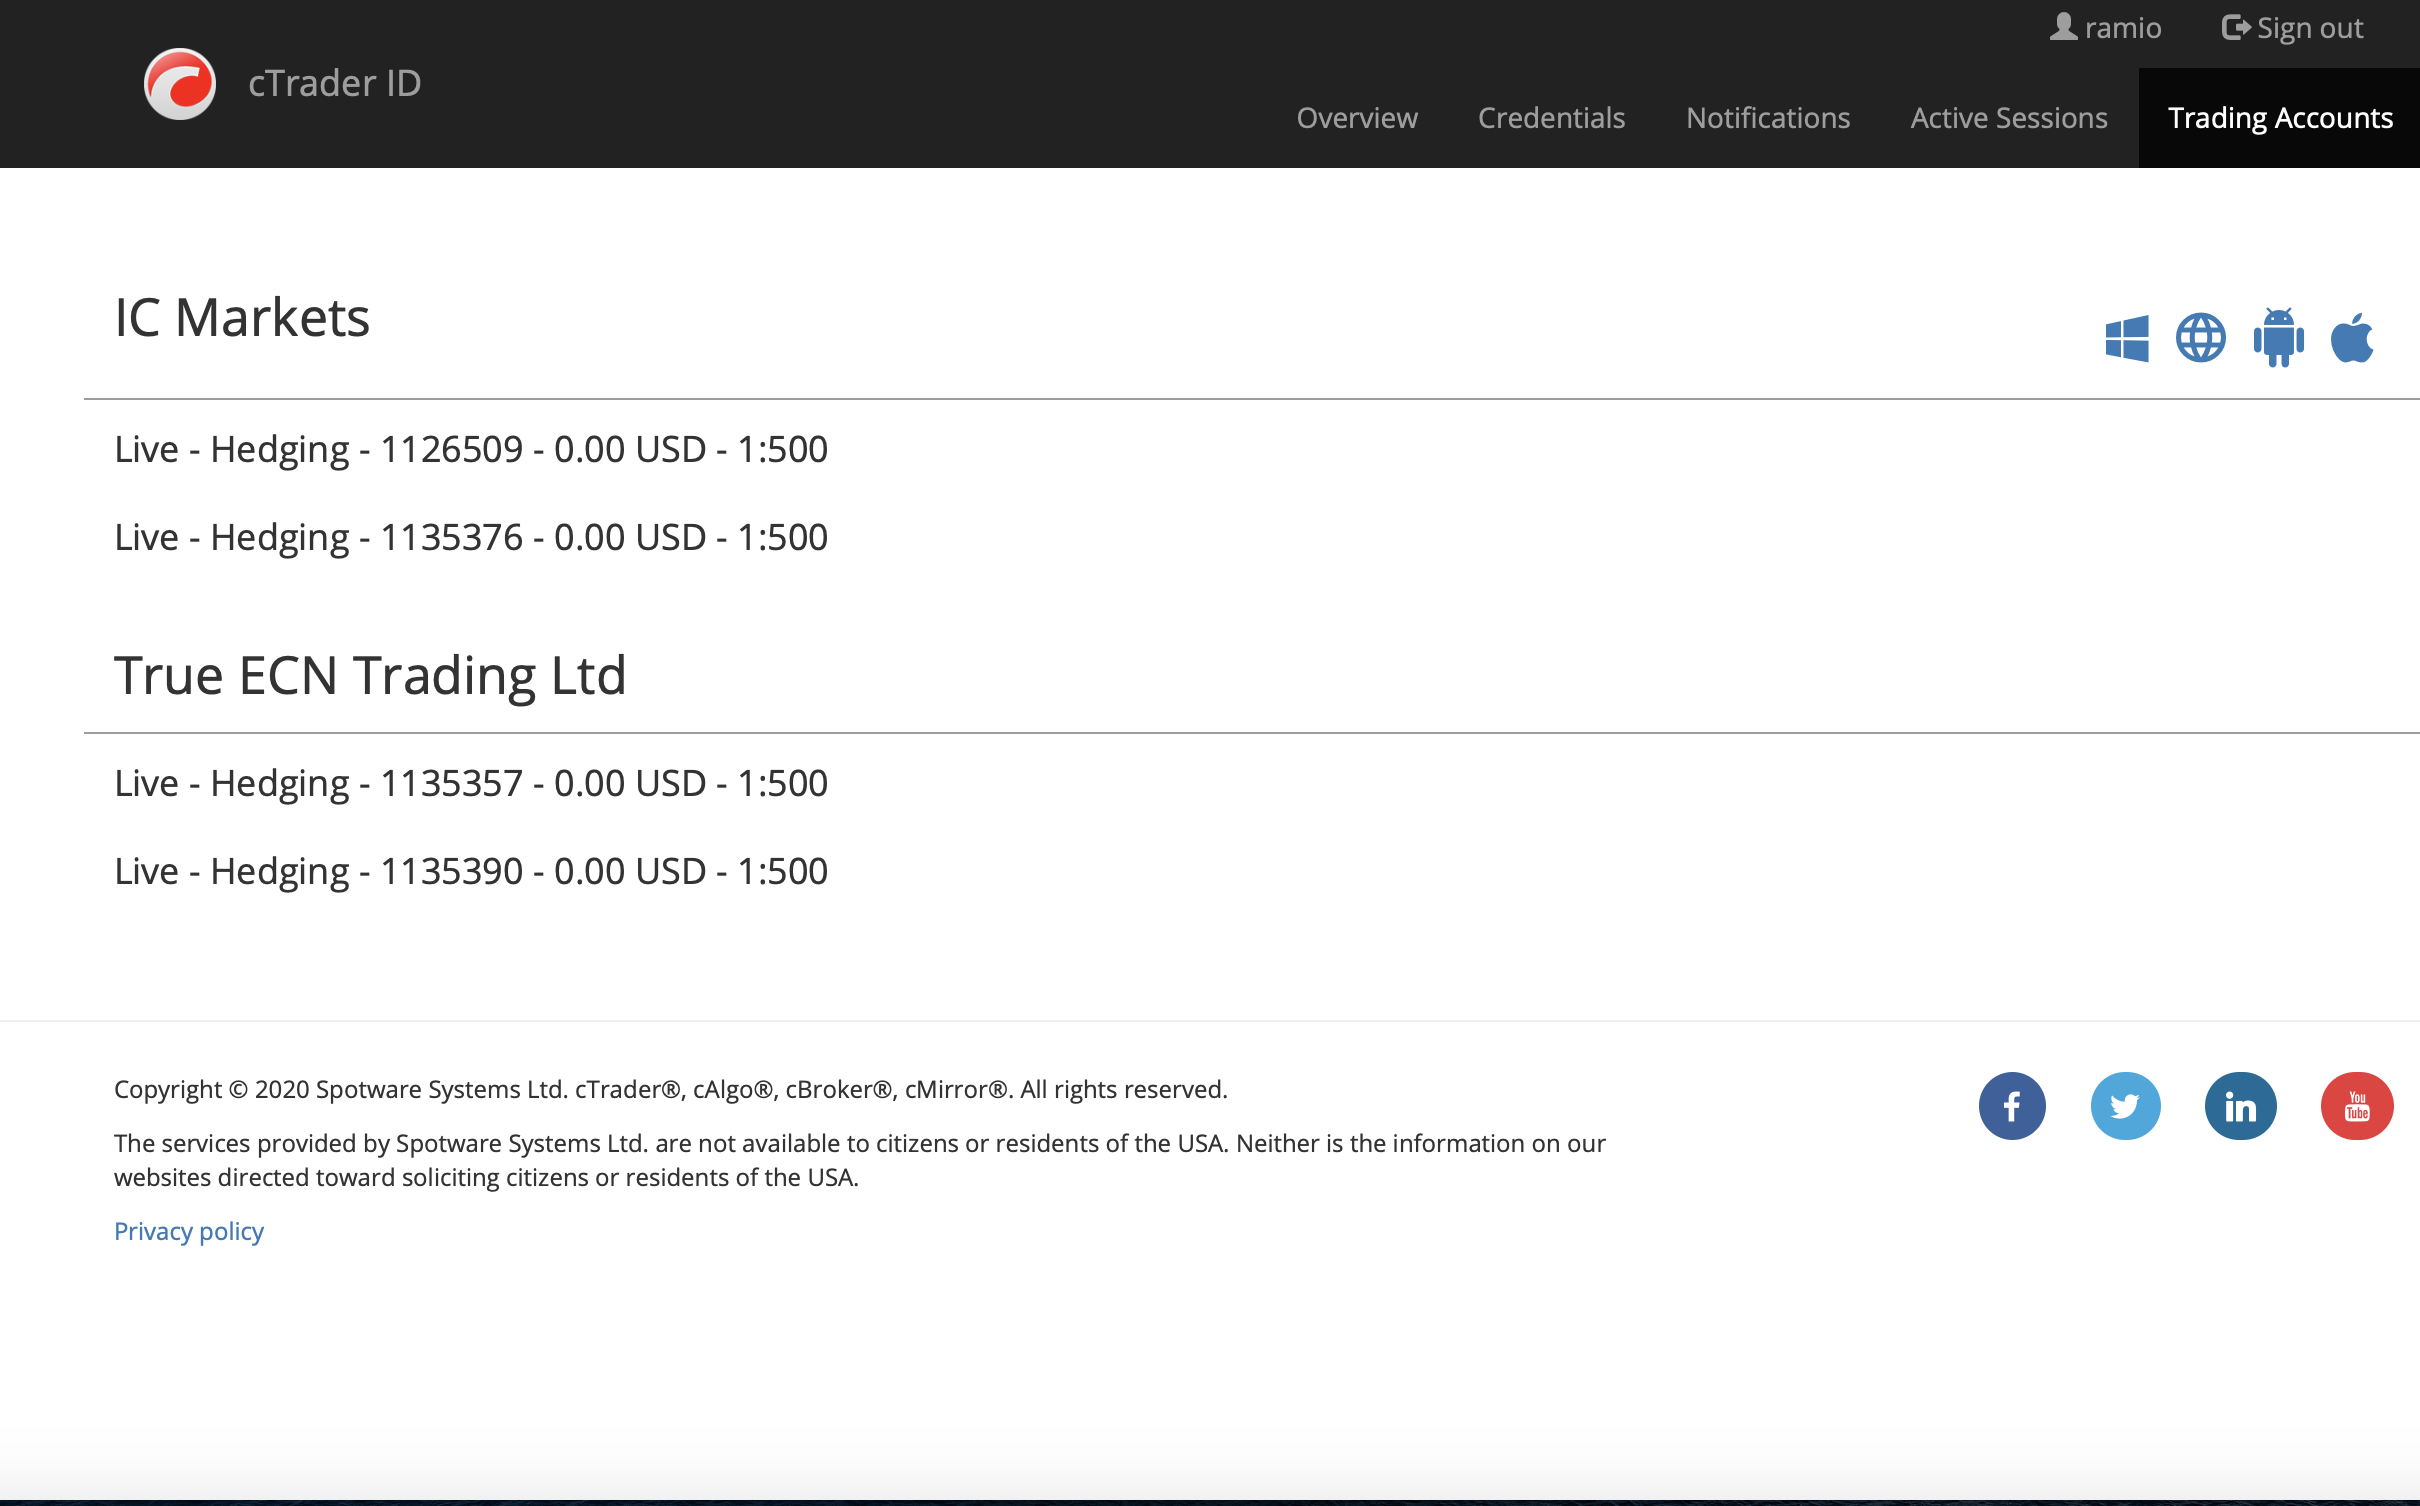Image resolution: width=2420 pixels, height=1506 pixels.
Task: Select IC Markets account 1126509
Action: pos(471,450)
